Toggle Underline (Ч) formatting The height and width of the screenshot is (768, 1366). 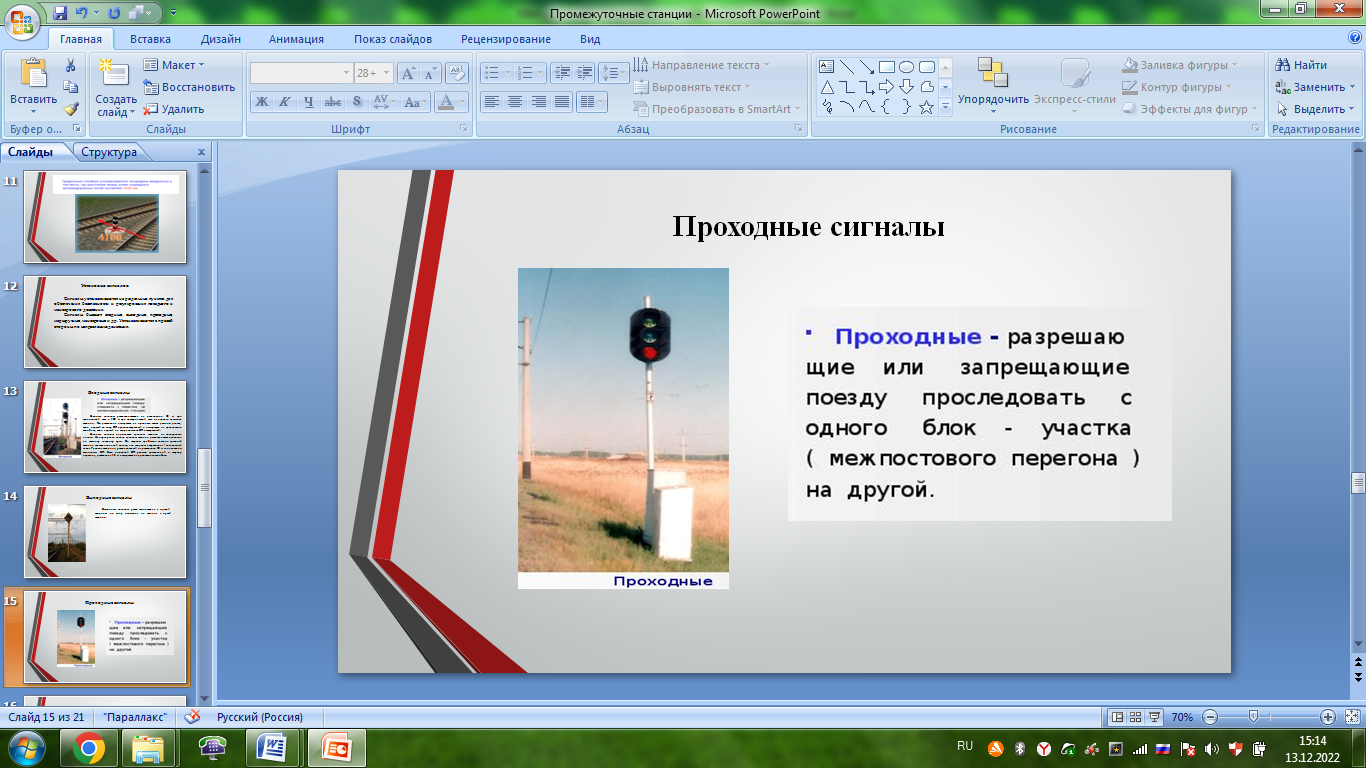[308, 102]
